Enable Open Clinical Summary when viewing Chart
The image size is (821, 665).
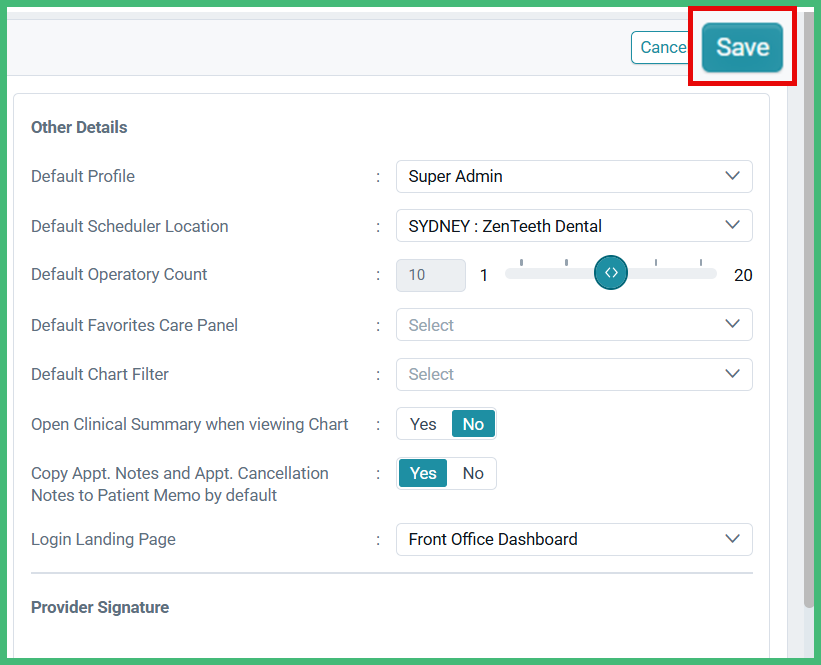point(422,423)
